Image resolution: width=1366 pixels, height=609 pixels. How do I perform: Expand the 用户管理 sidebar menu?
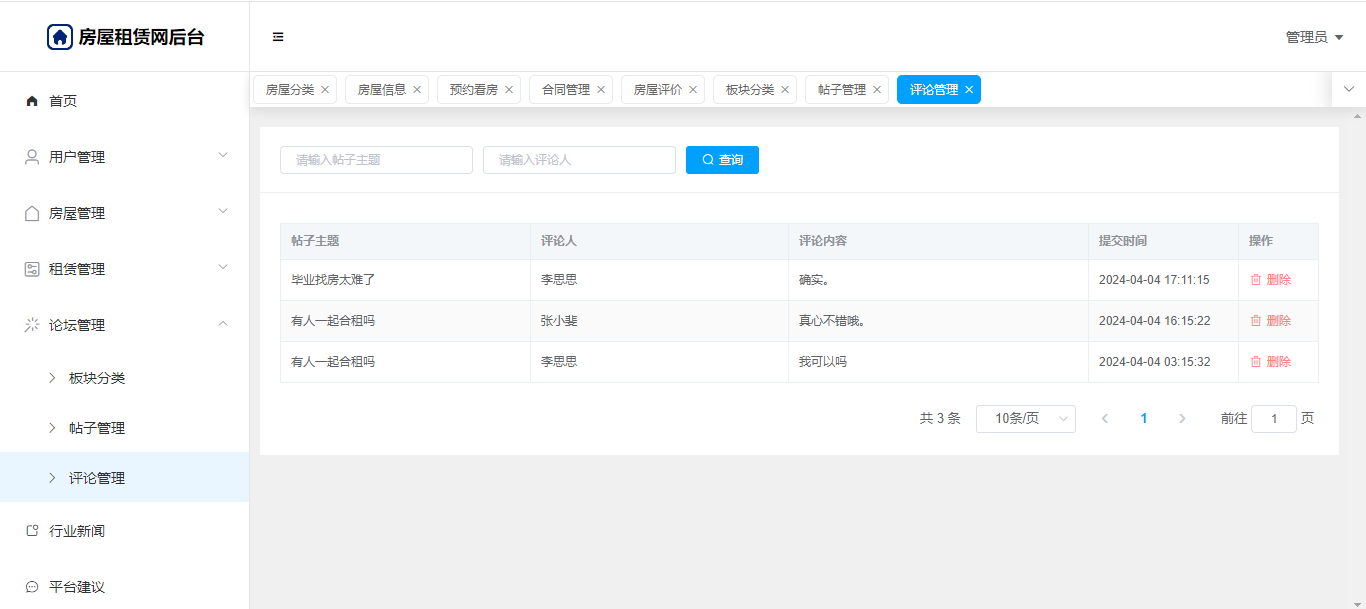coord(124,157)
